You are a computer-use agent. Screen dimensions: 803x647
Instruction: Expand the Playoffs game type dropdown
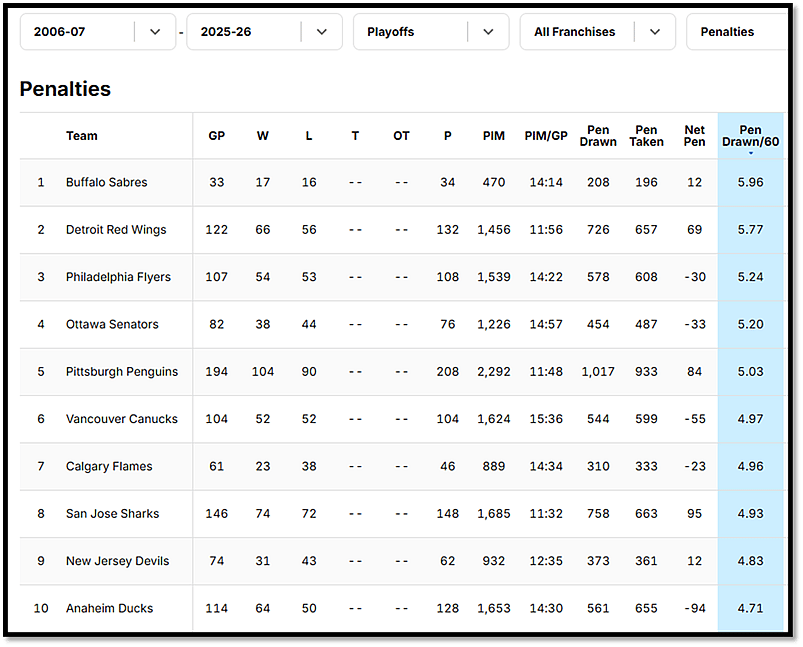(x=431, y=32)
